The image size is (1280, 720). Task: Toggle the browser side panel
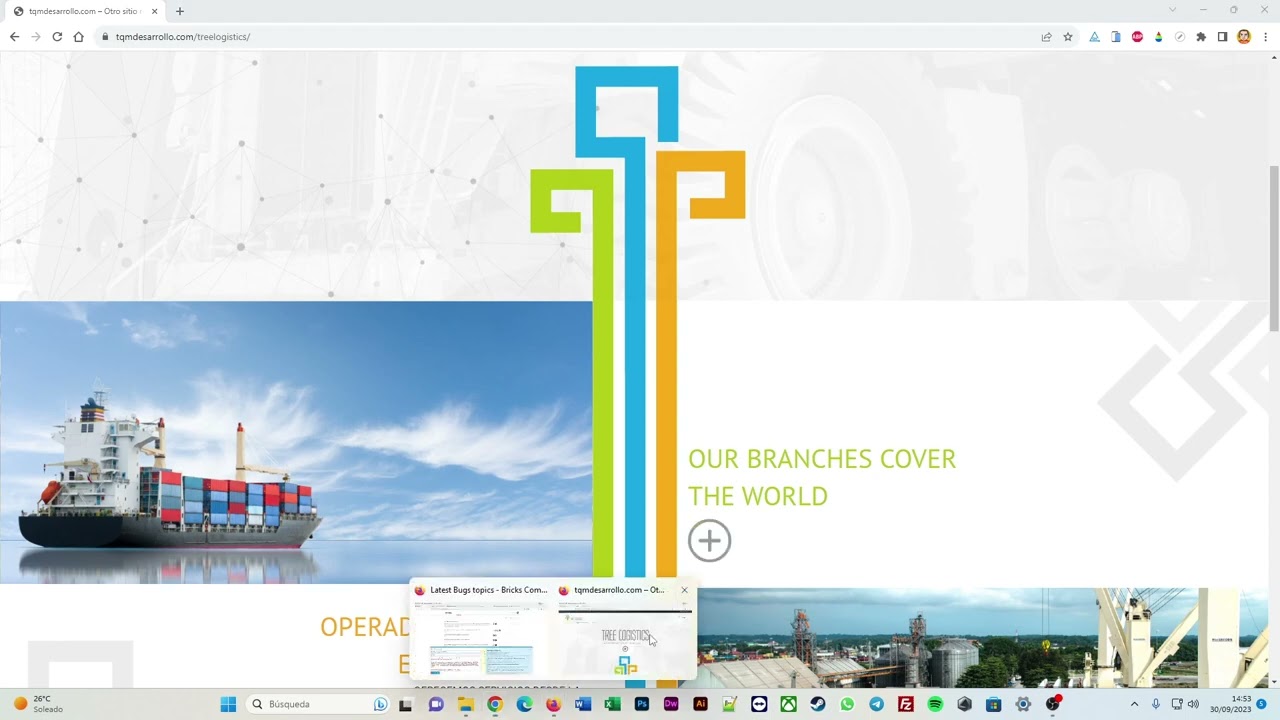pos(1222,37)
